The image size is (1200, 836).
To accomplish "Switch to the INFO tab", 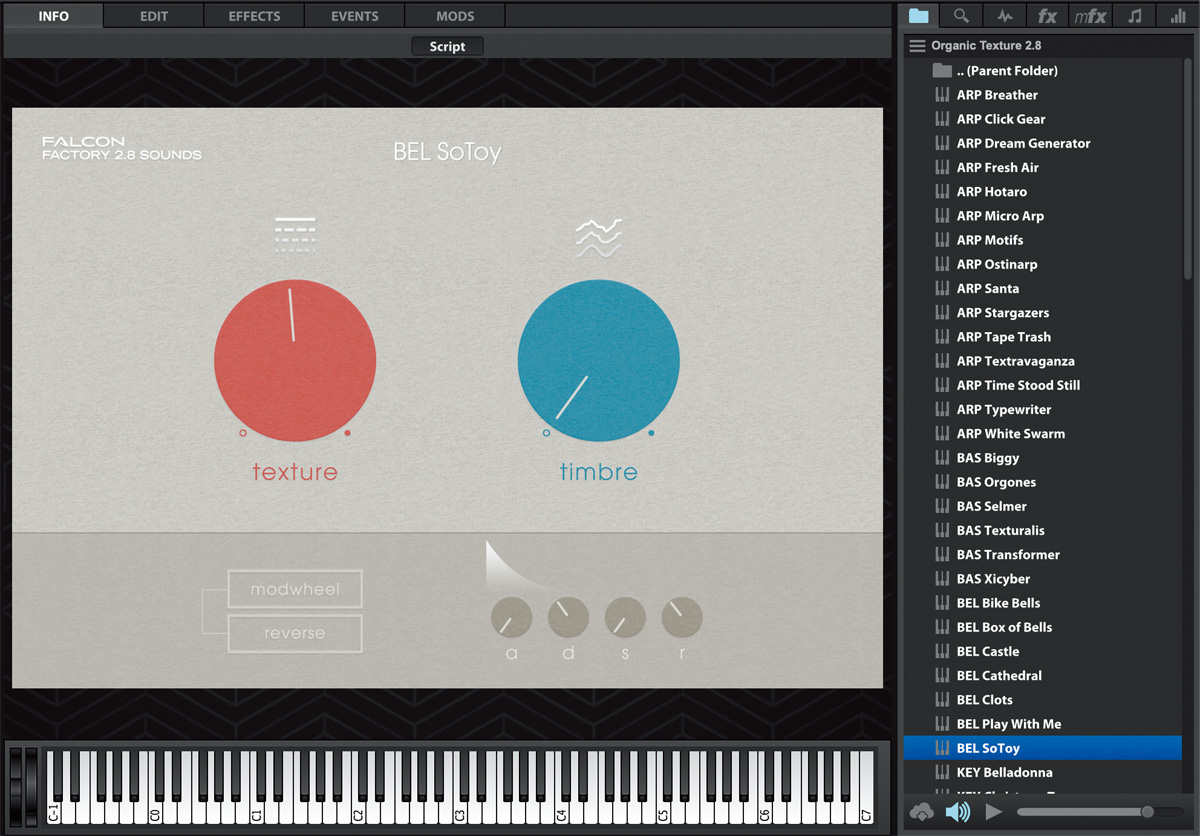I will (54, 16).
